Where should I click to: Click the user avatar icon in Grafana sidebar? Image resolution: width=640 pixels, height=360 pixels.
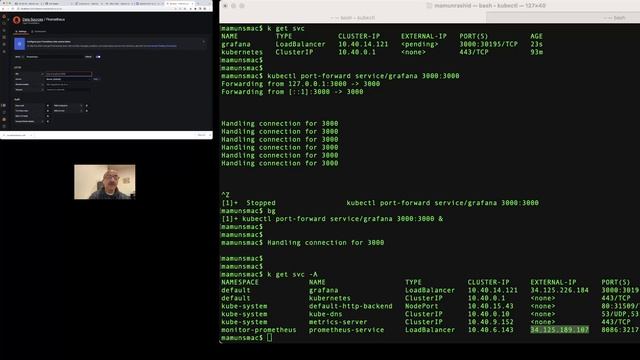tap(4, 120)
